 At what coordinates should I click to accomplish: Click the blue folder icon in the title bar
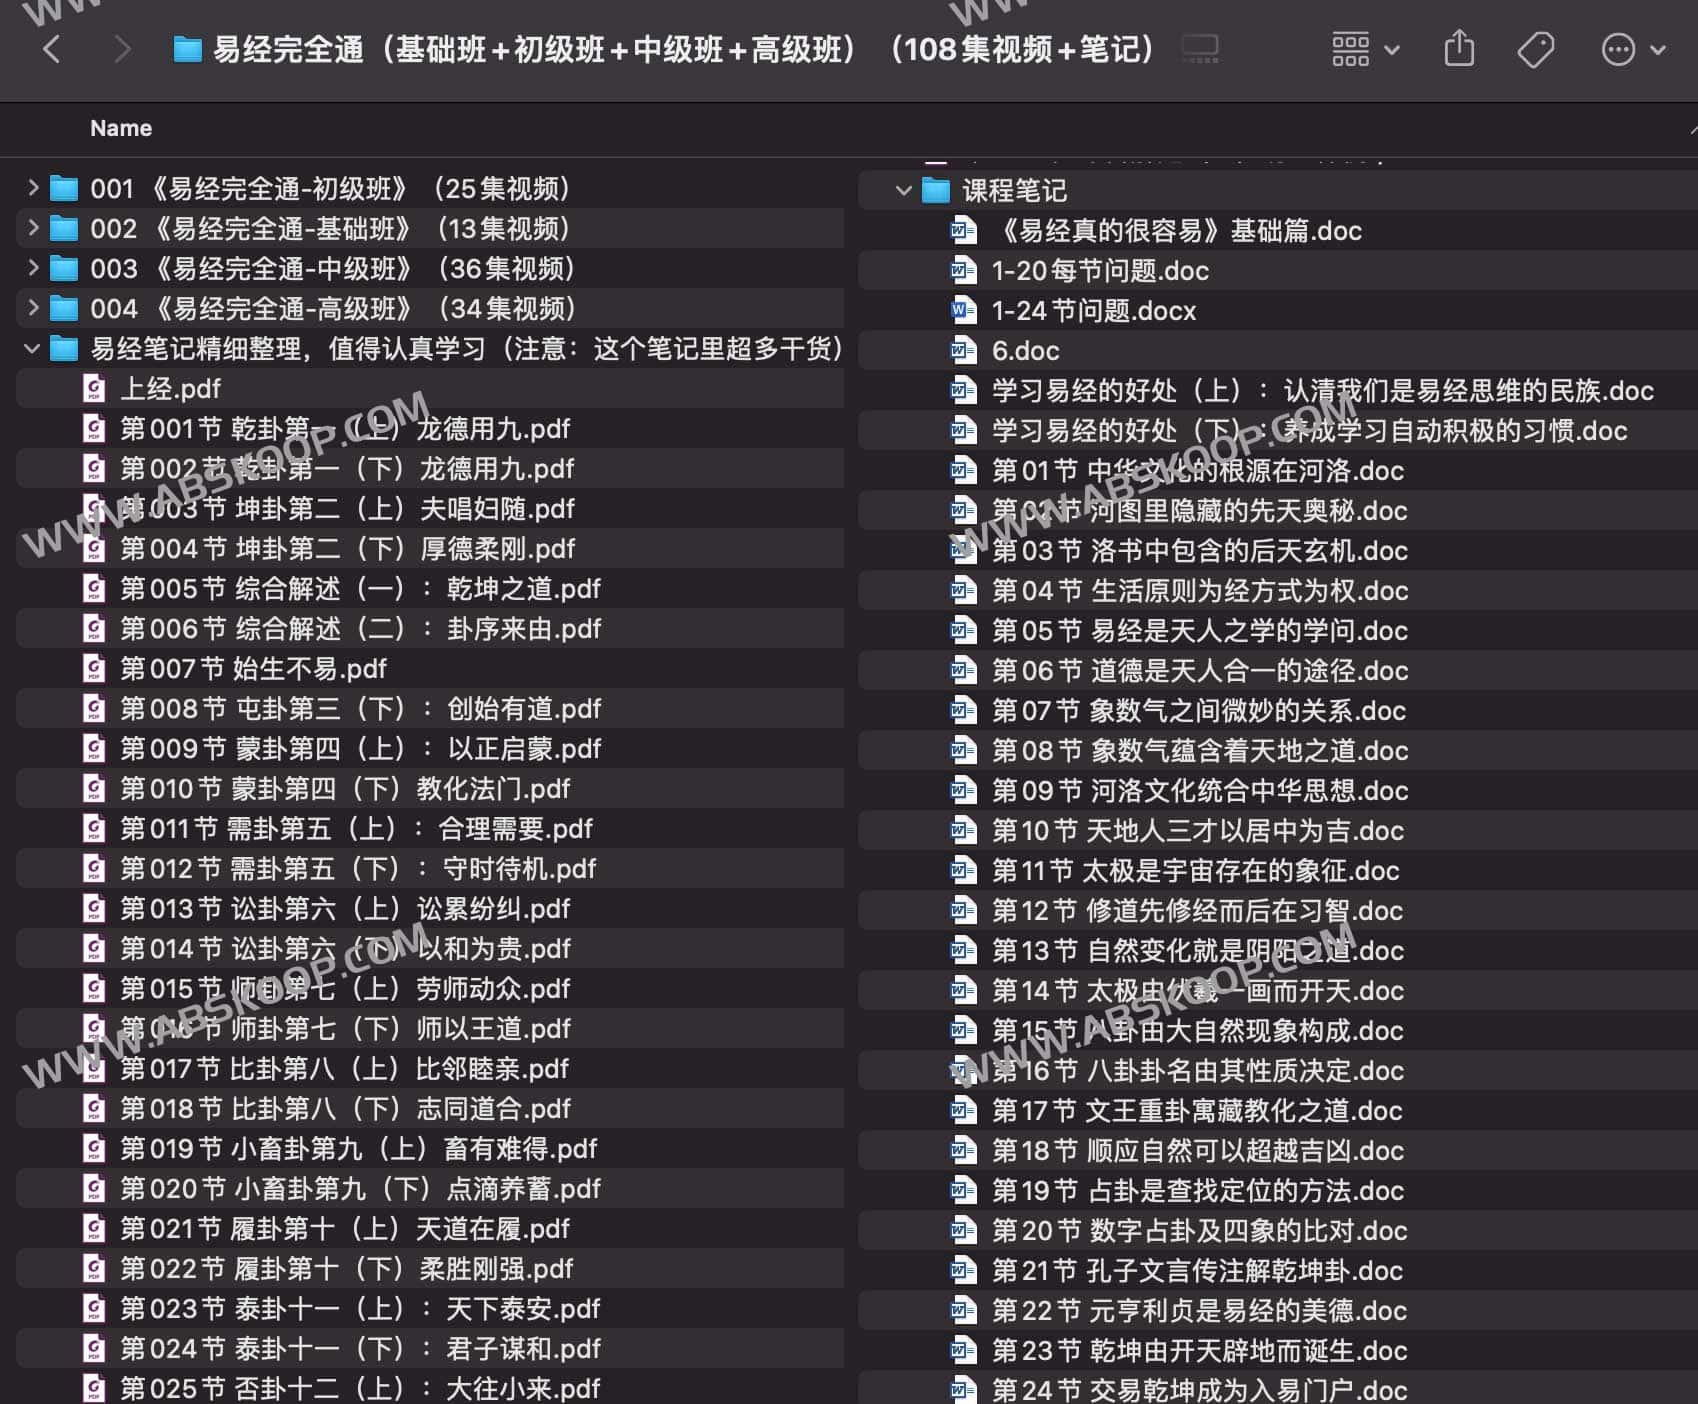[186, 48]
